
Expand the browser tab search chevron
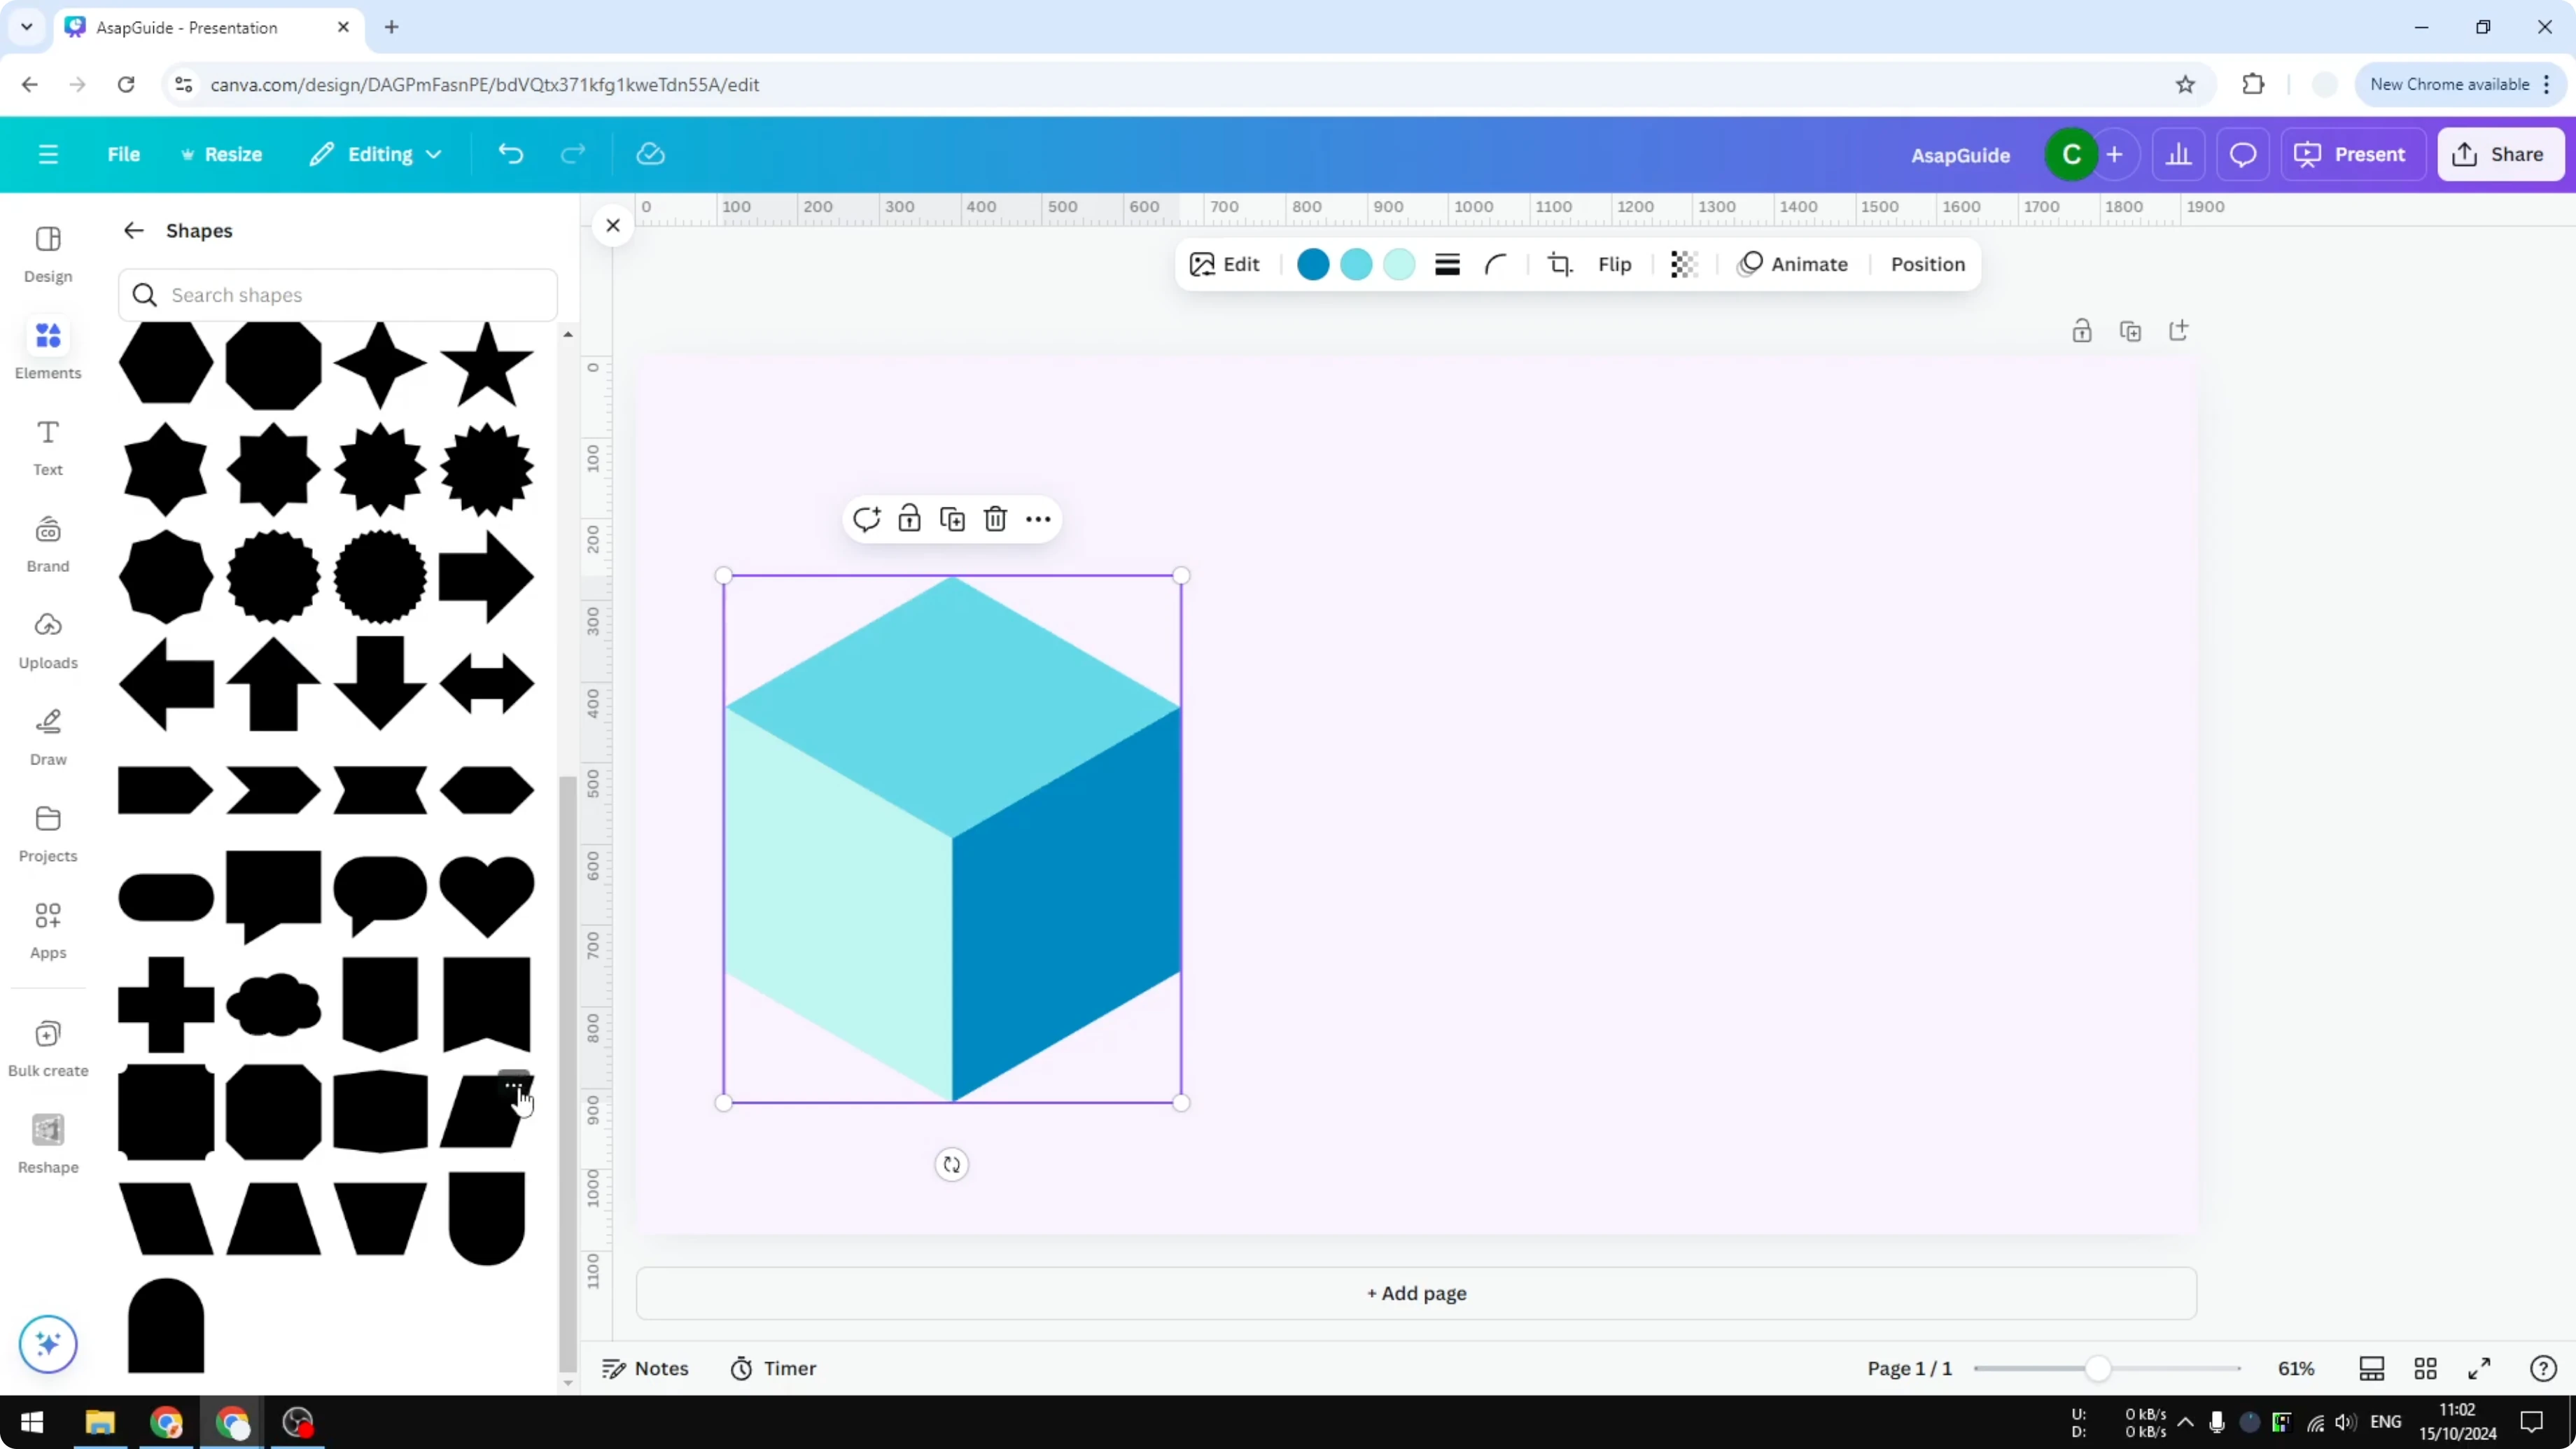[26, 27]
